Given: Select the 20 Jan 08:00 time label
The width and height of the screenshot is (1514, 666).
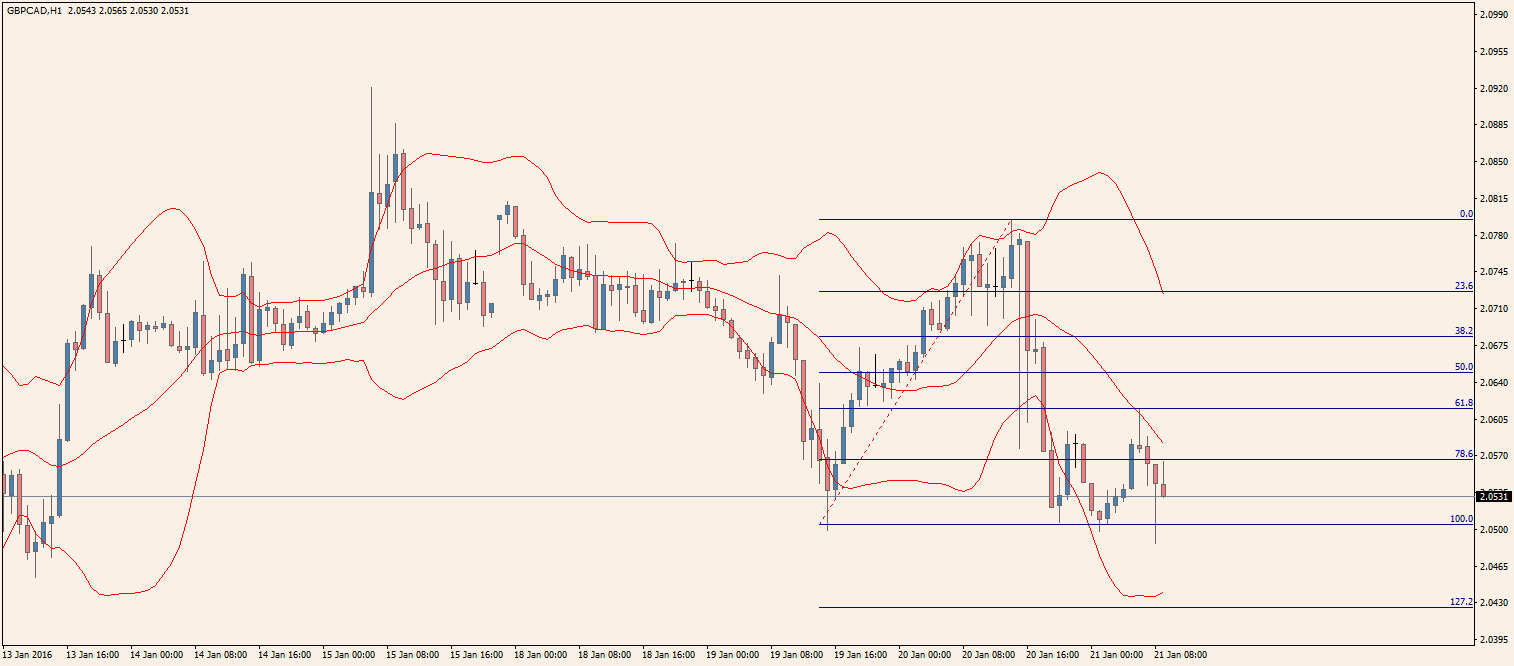Looking at the screenshot, I should 988,655.
